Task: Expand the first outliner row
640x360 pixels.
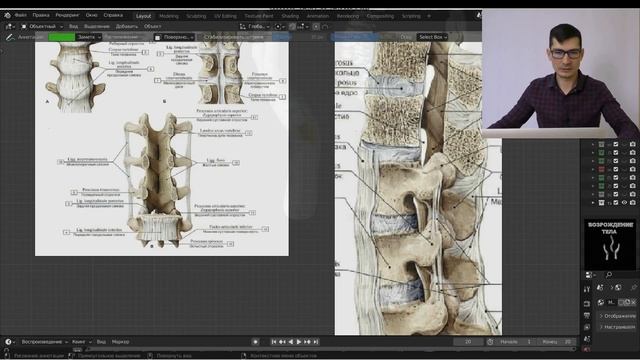Action: [593, 144]
